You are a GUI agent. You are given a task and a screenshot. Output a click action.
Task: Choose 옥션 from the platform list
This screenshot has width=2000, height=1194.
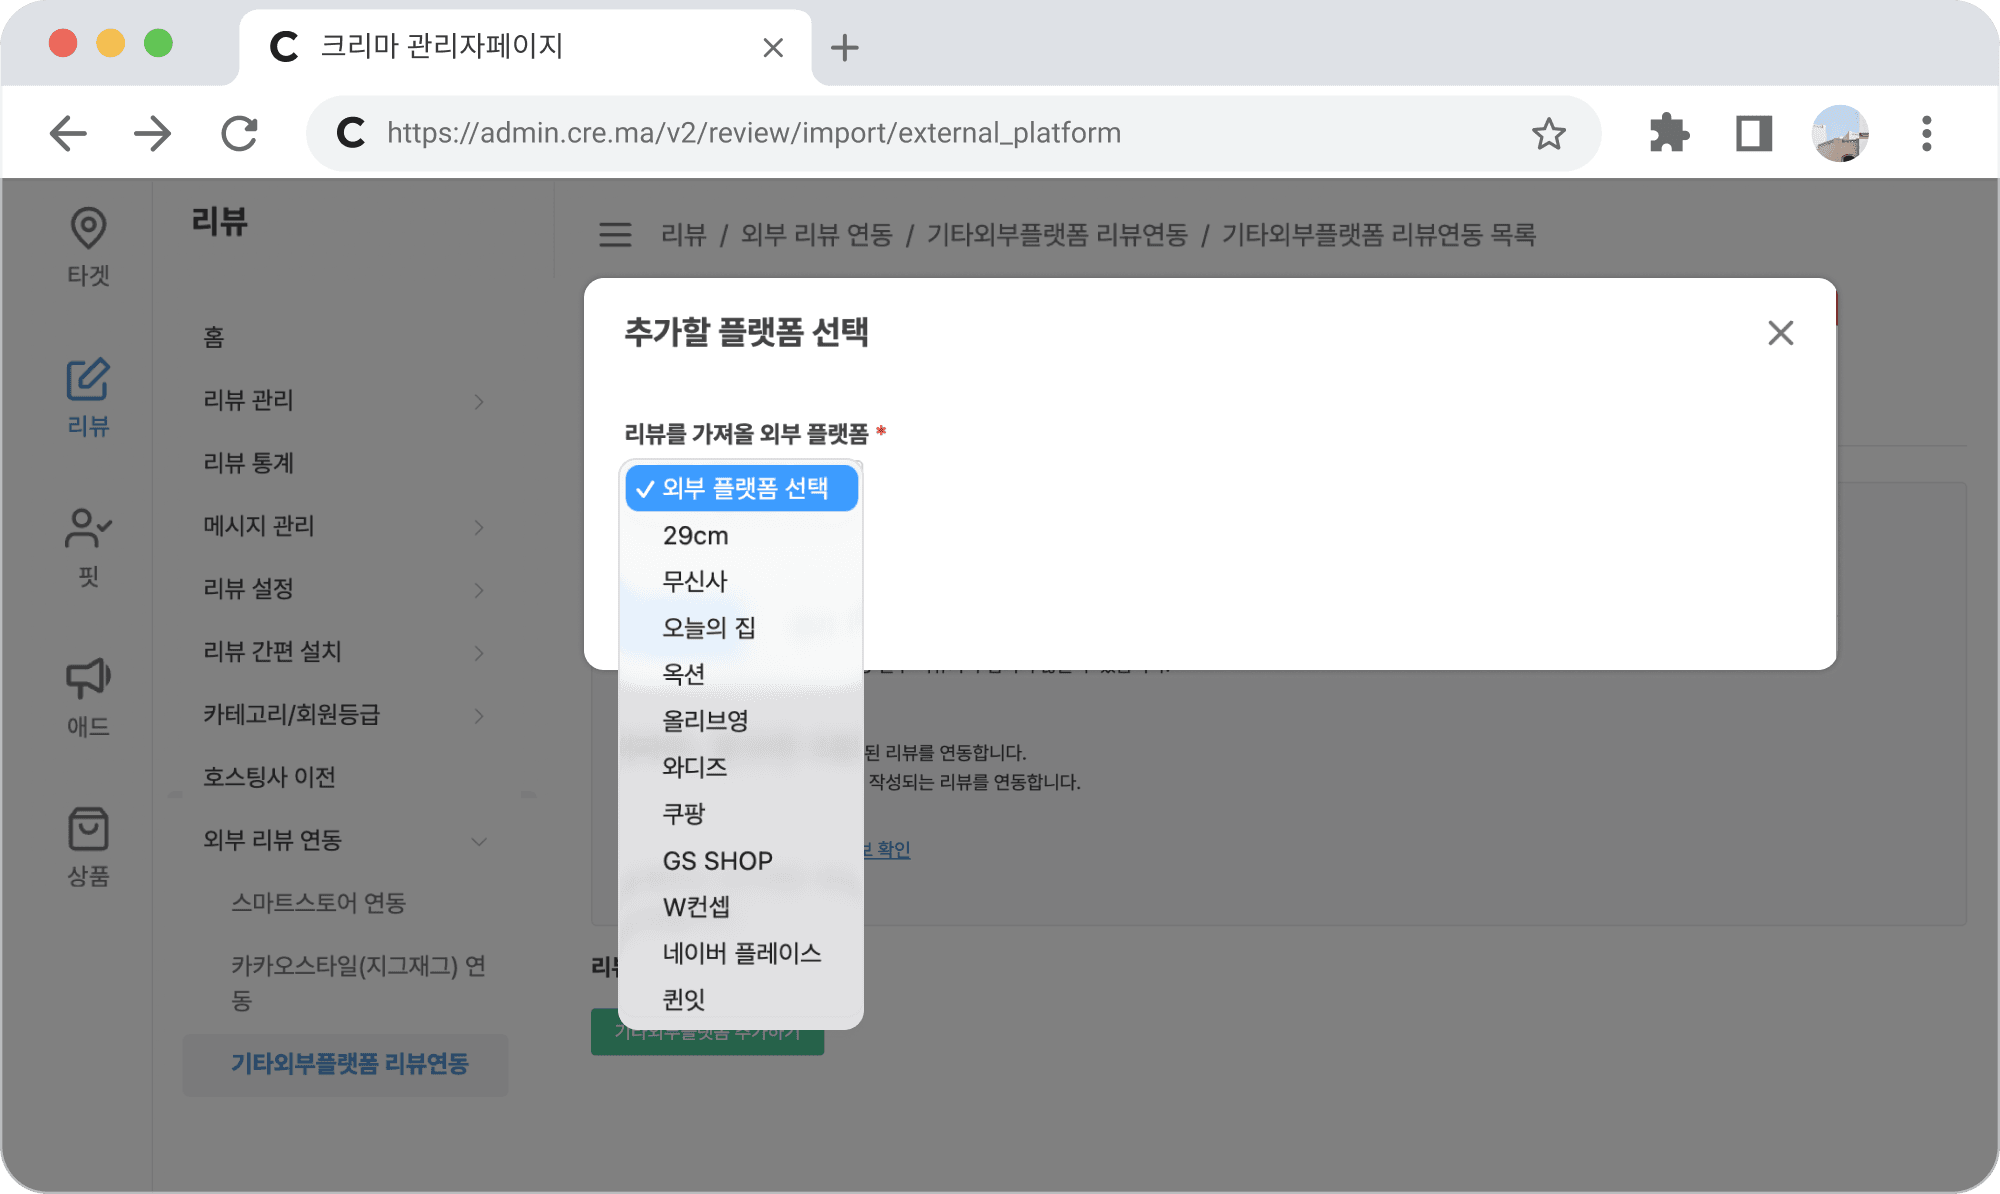[x=741, y=674]
